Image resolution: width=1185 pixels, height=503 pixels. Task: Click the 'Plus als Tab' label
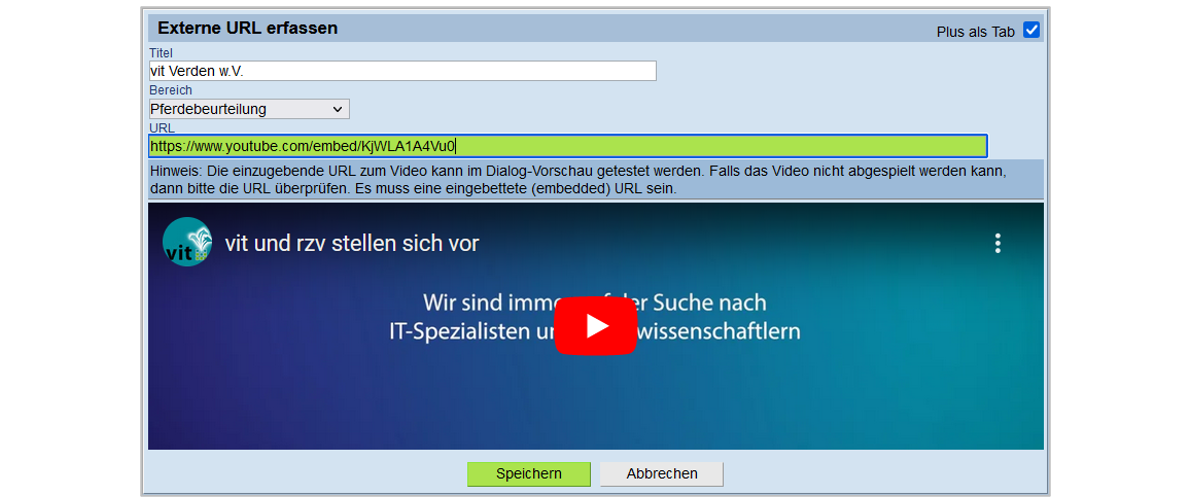click(x=976, y=32)
